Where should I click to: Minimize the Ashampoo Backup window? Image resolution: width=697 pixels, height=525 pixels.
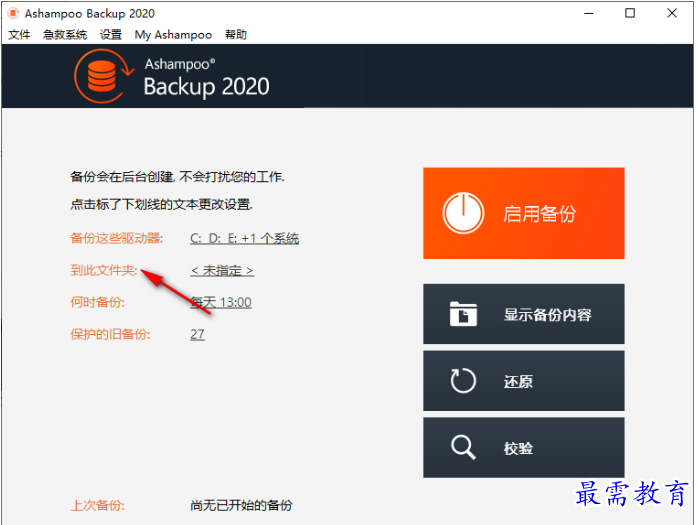(589, 13)
